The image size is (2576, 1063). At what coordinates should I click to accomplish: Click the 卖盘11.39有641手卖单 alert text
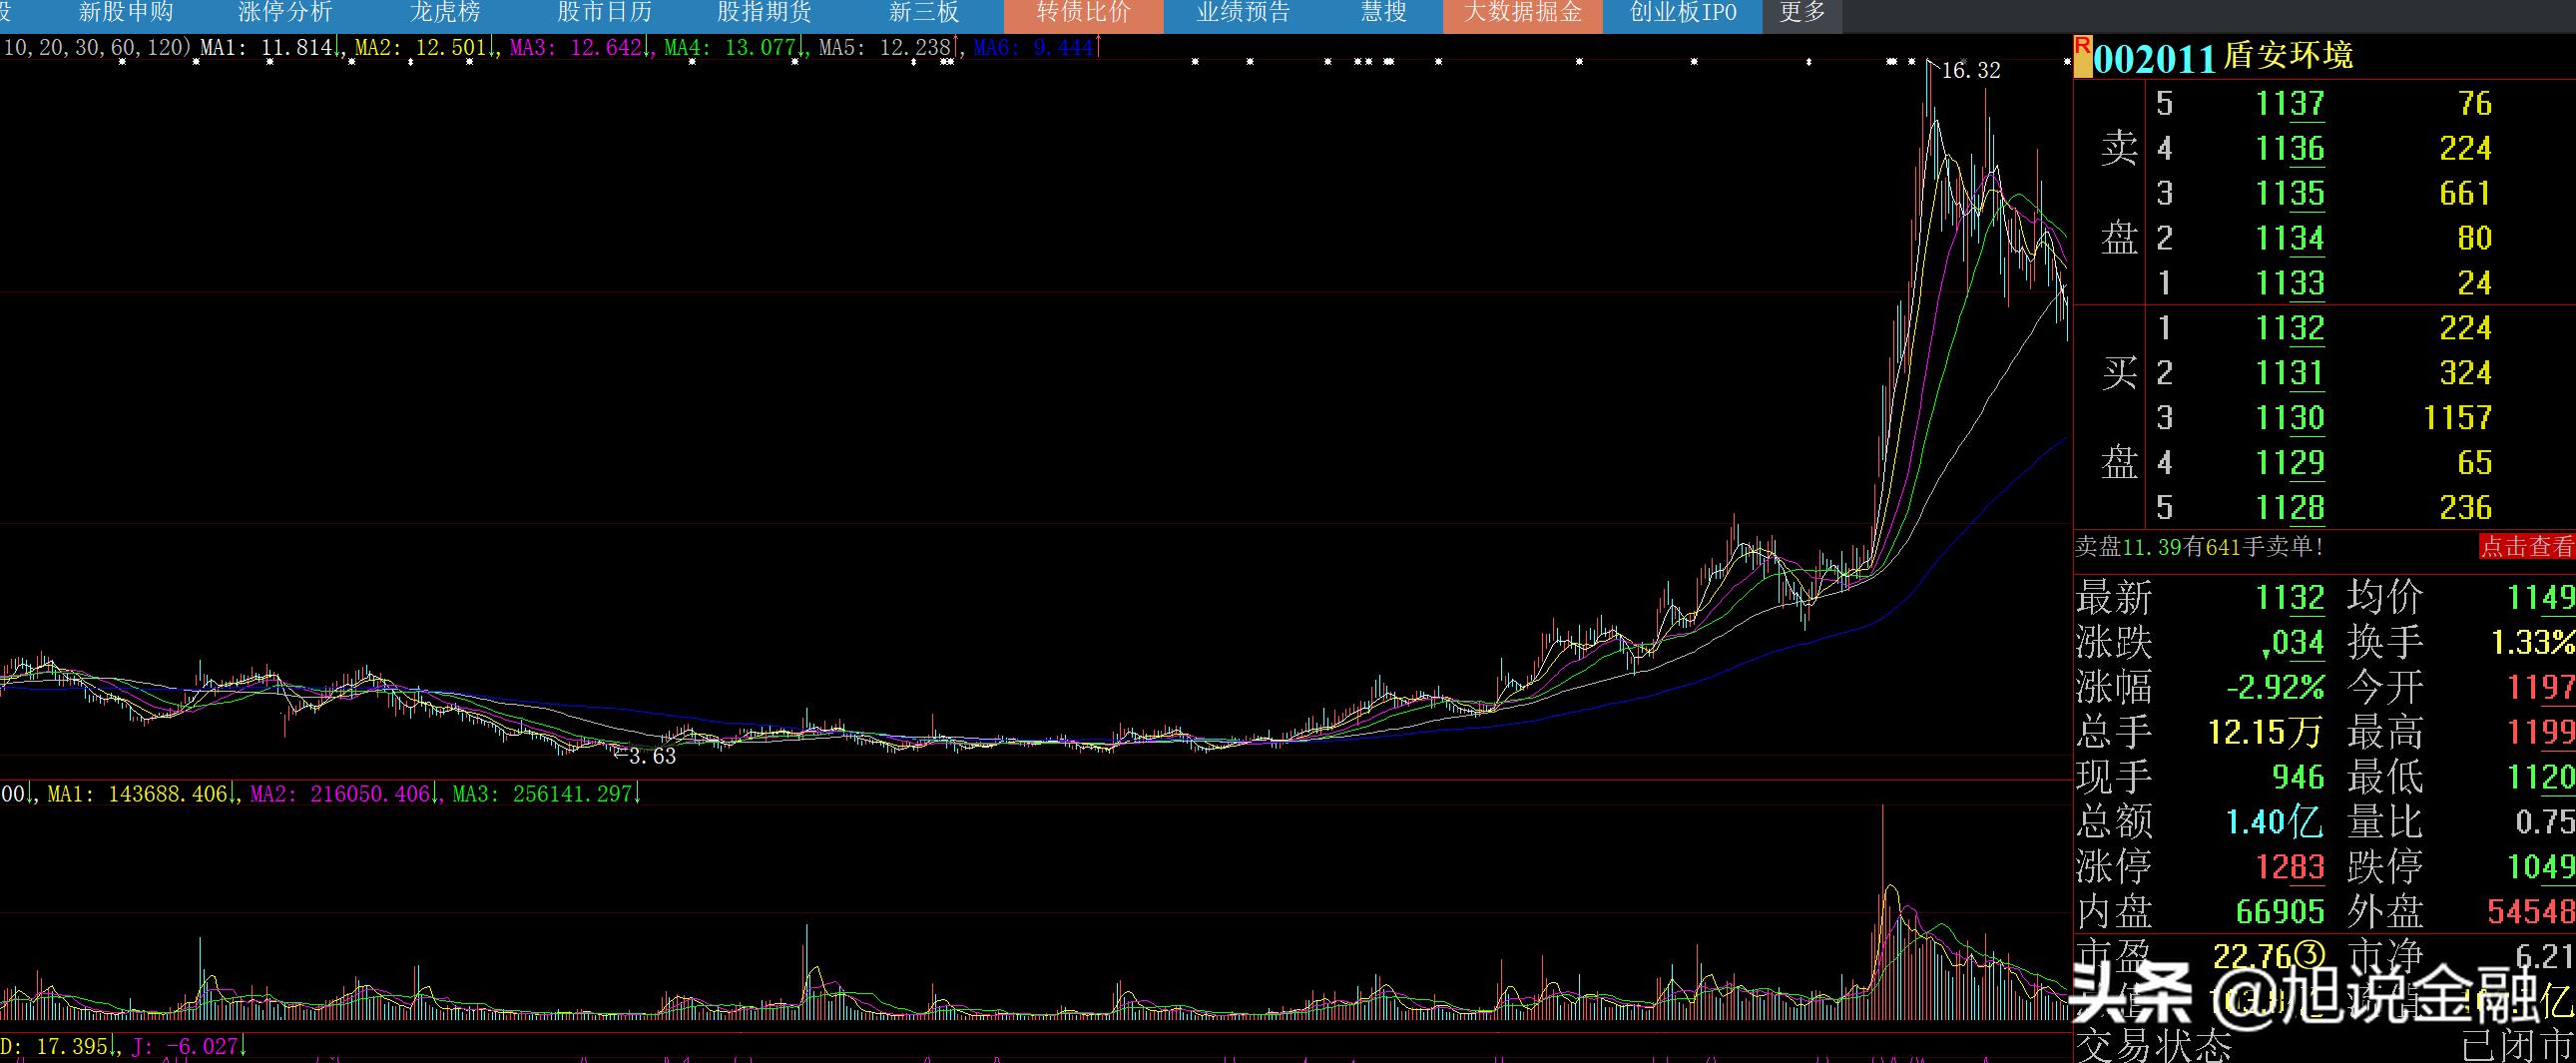2199,547
